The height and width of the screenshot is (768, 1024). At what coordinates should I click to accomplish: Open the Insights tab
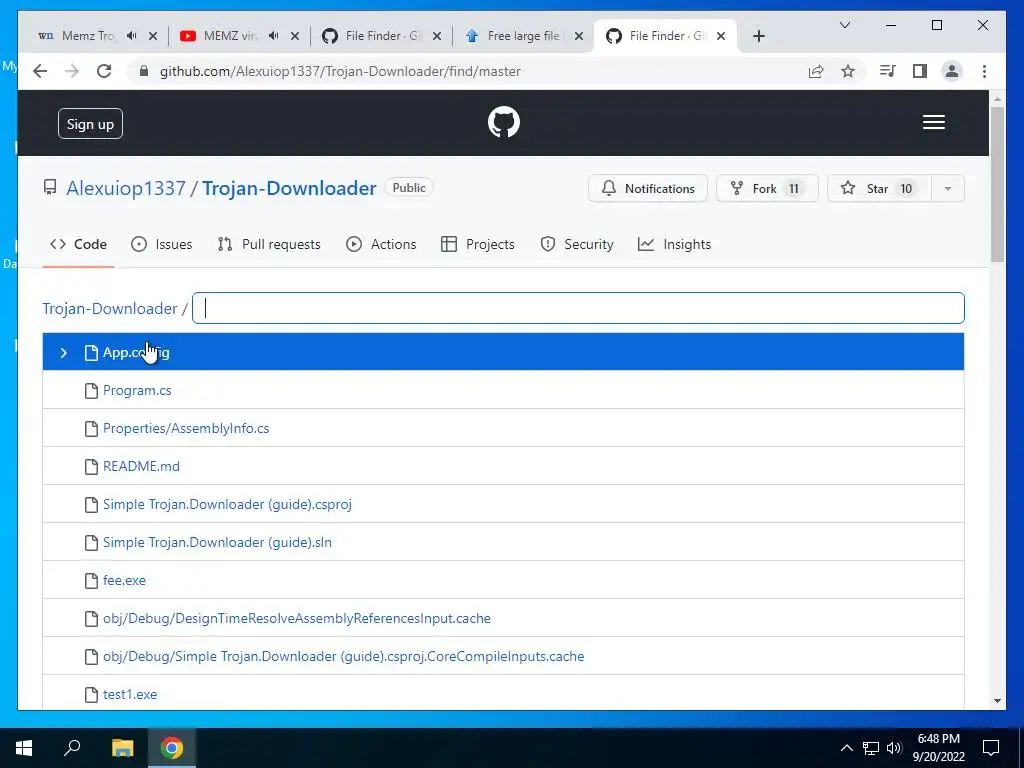click(675, 244)
